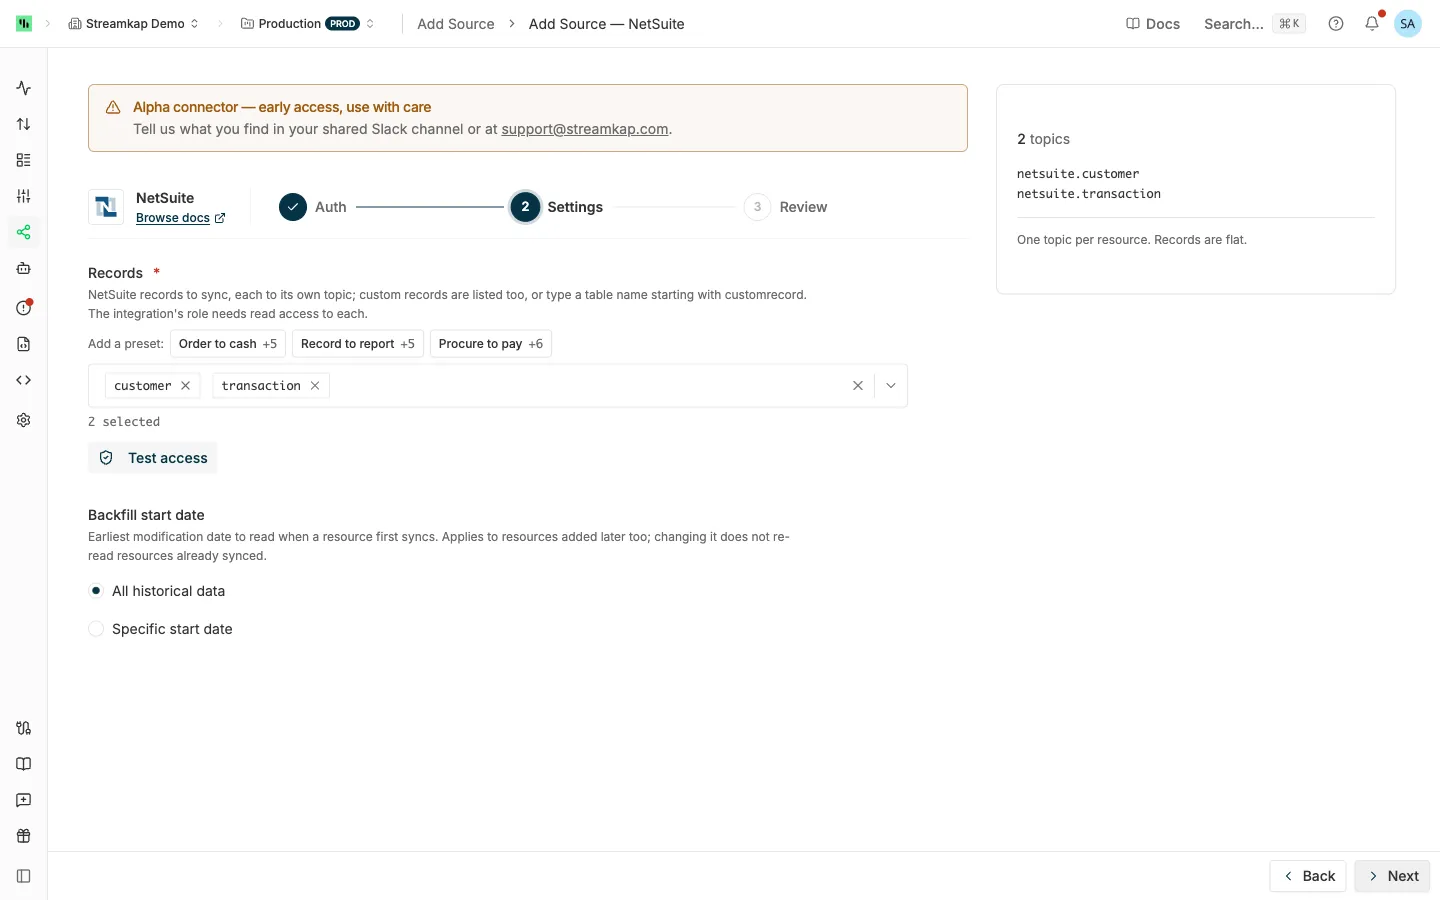Clear all selected records
1440x900 pixels.
coord(858,386)
